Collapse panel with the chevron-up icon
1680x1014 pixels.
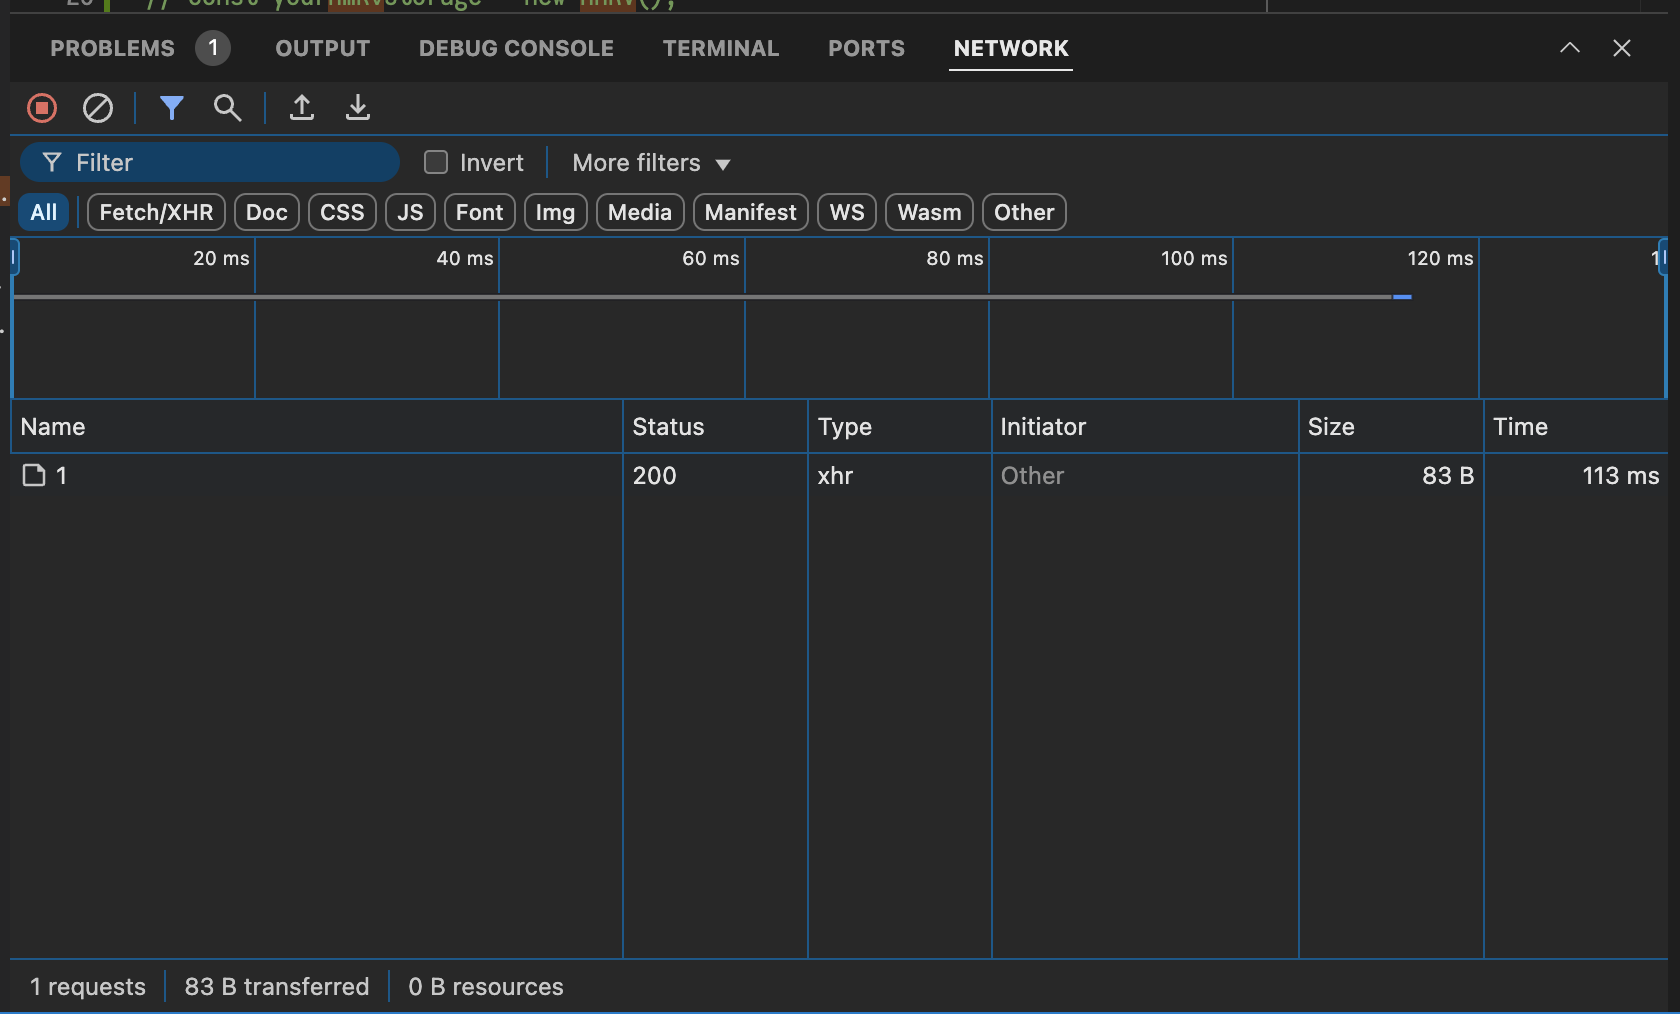(1570, 48)
